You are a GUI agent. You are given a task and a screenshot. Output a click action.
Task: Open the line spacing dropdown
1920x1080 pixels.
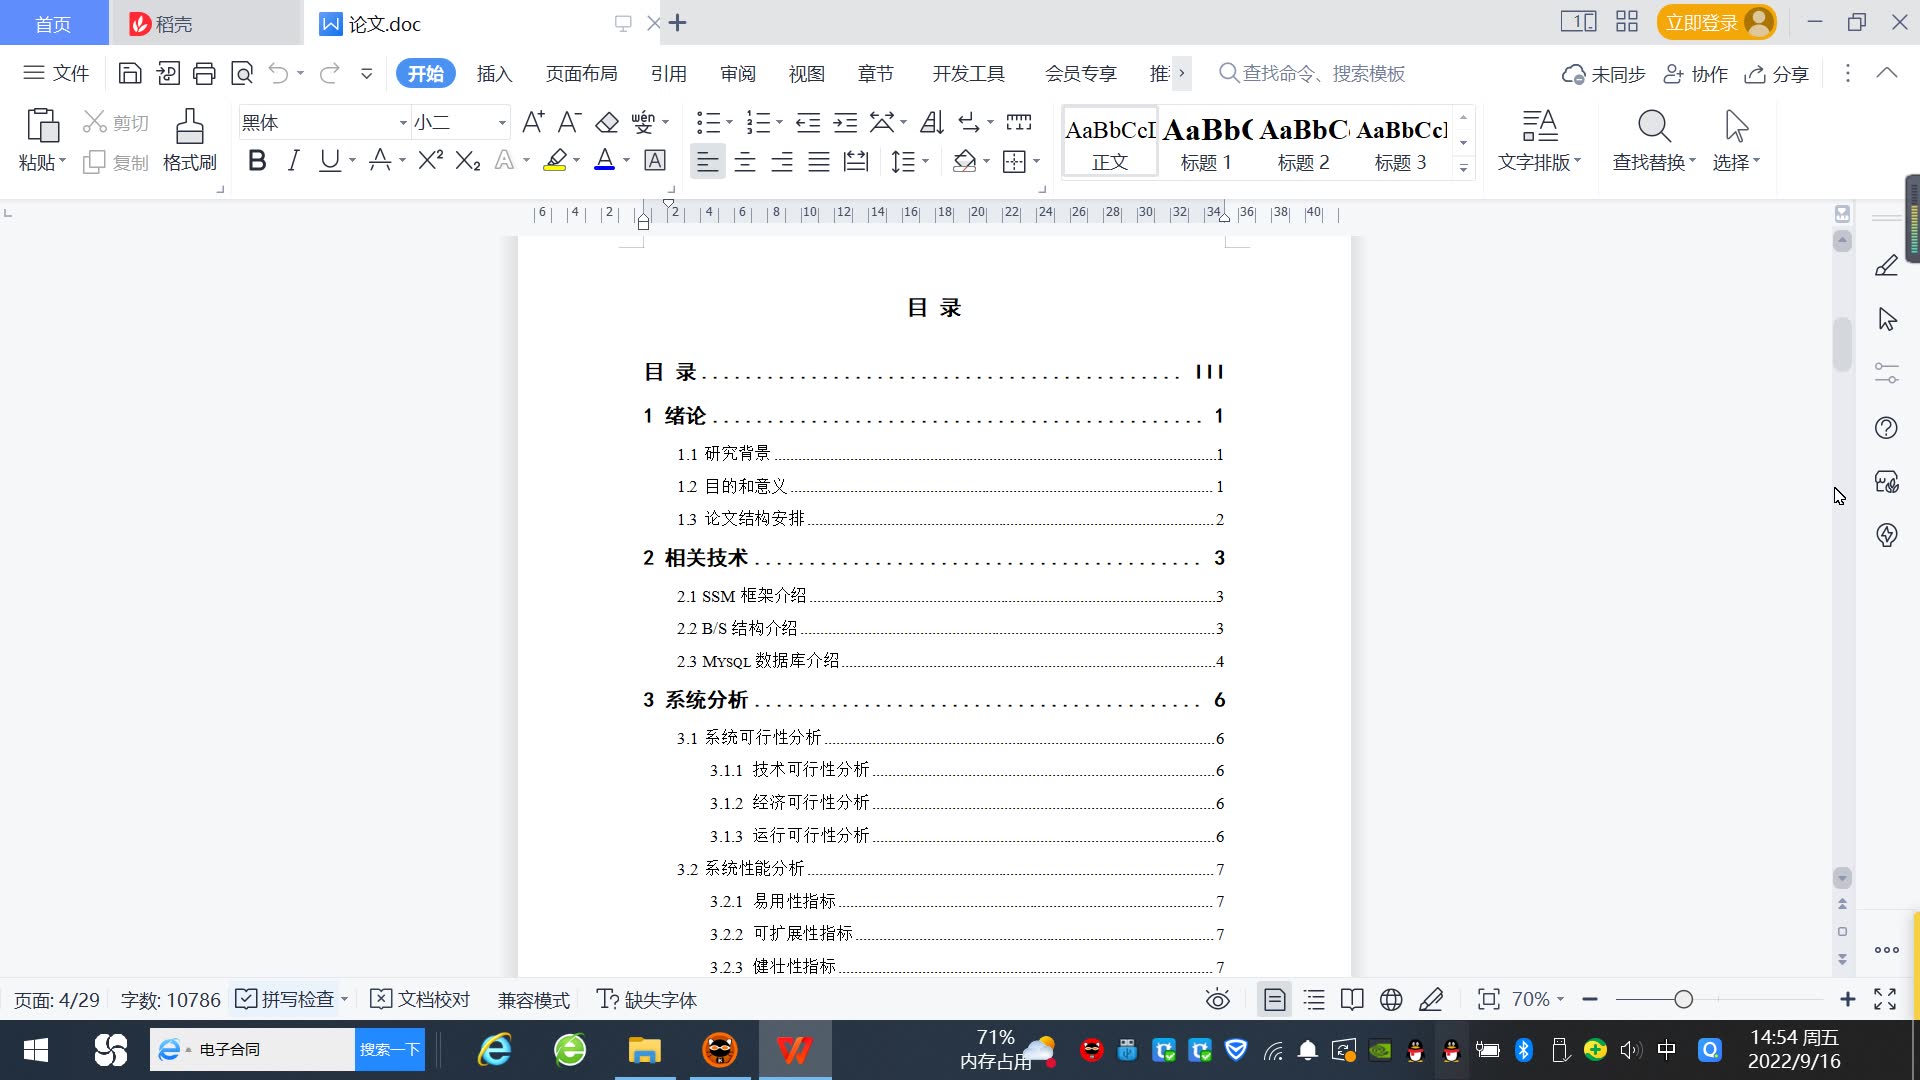926,161
